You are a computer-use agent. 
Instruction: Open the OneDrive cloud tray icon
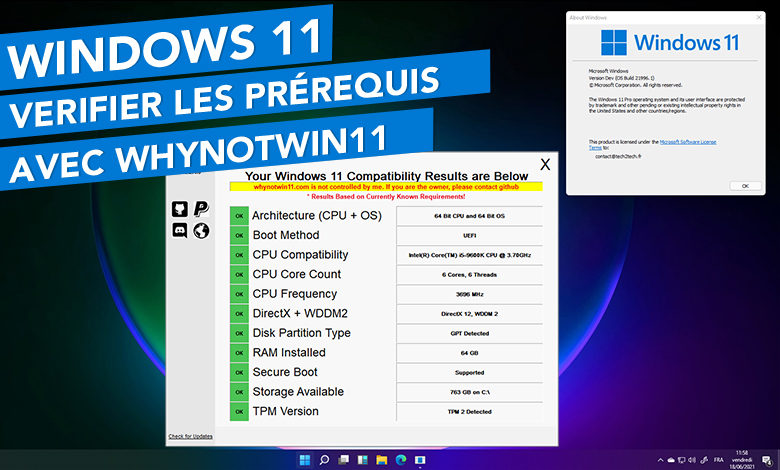point(671,460)
